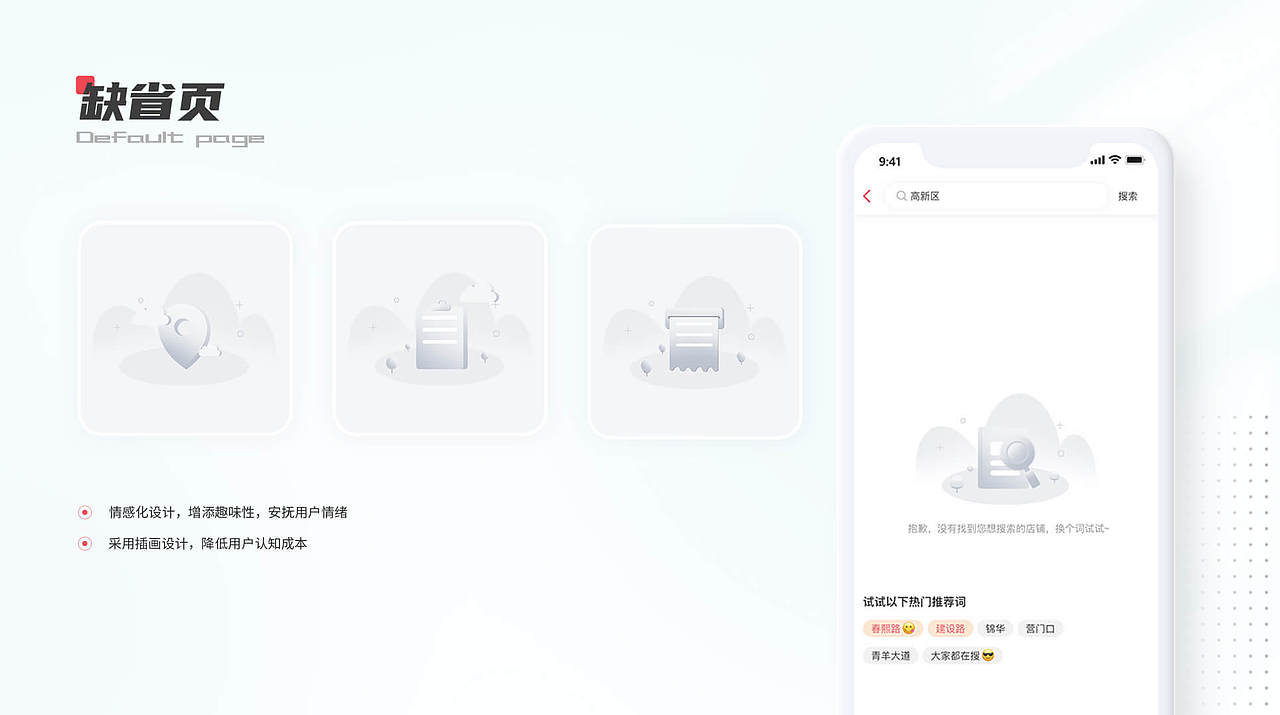This screenshot has width=1280, height=715.
Task: Select the 锦华 hot search keyword
Action: click(x=995, y=628)
